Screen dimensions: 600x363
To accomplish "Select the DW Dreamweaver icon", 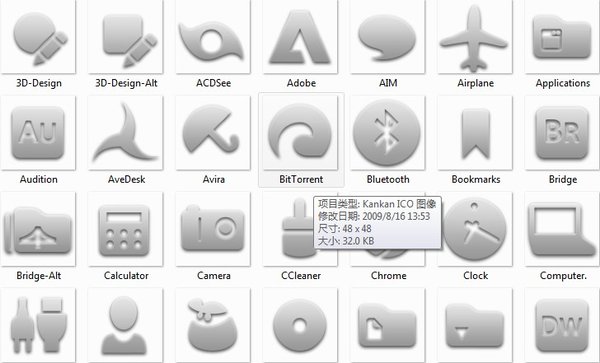I will [x=562, y=325].
